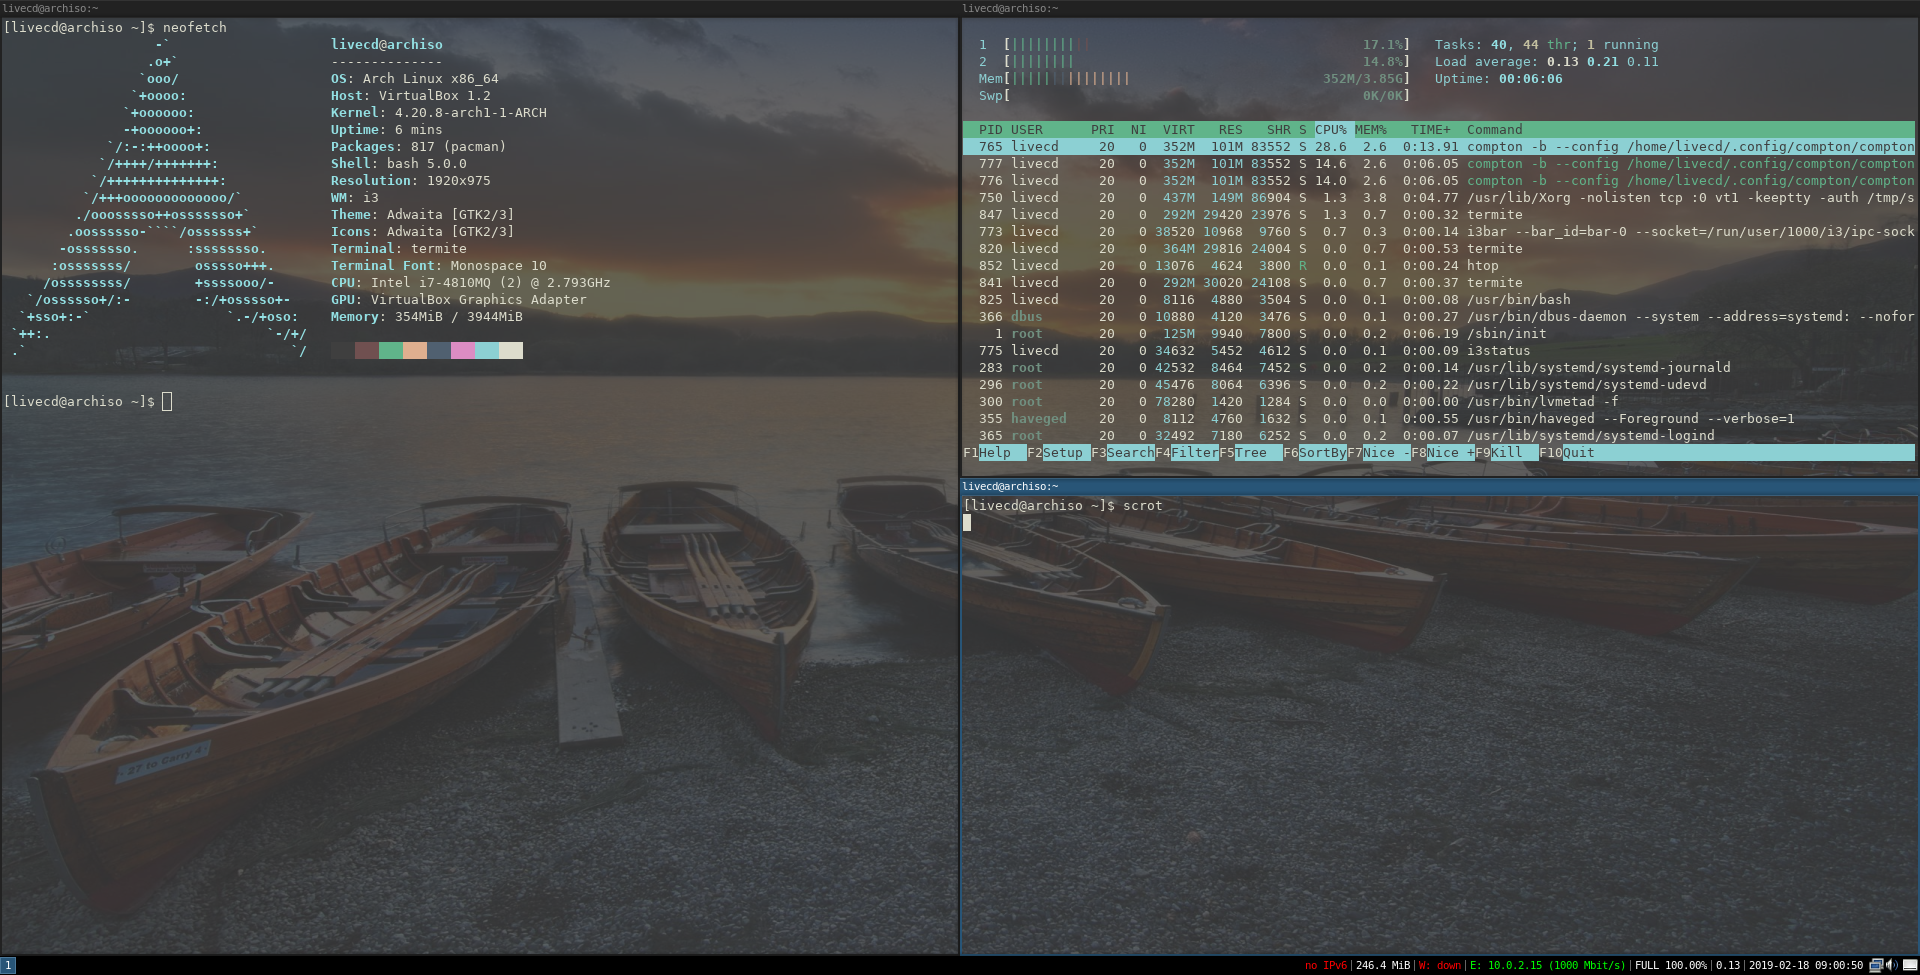Viewport: 1920px width, 975px height.
Task: Click ethernet 'E: 10.0.2.15' status
Action: 1547,966
